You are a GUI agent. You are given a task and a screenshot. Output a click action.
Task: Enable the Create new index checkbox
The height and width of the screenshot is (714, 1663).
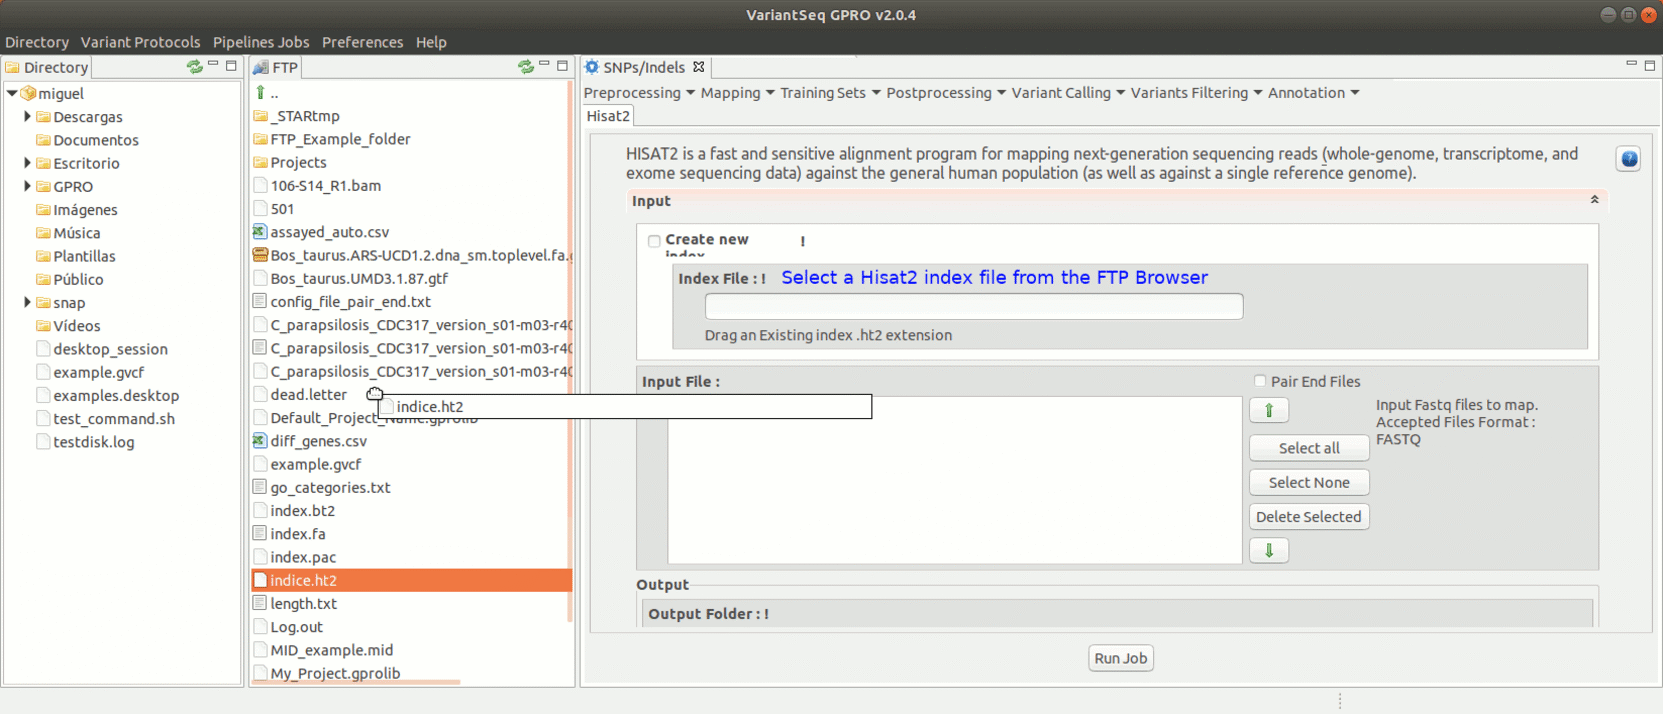pos(654,241)
